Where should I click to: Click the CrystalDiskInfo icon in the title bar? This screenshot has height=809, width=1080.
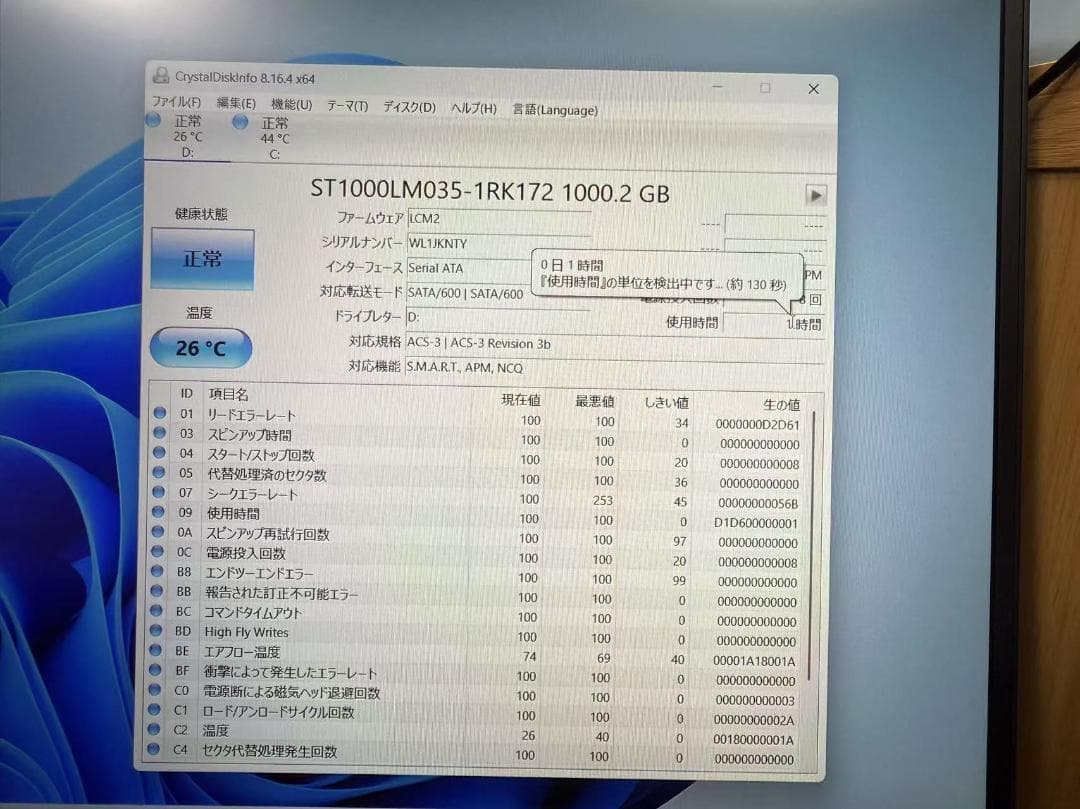point(160,75)
